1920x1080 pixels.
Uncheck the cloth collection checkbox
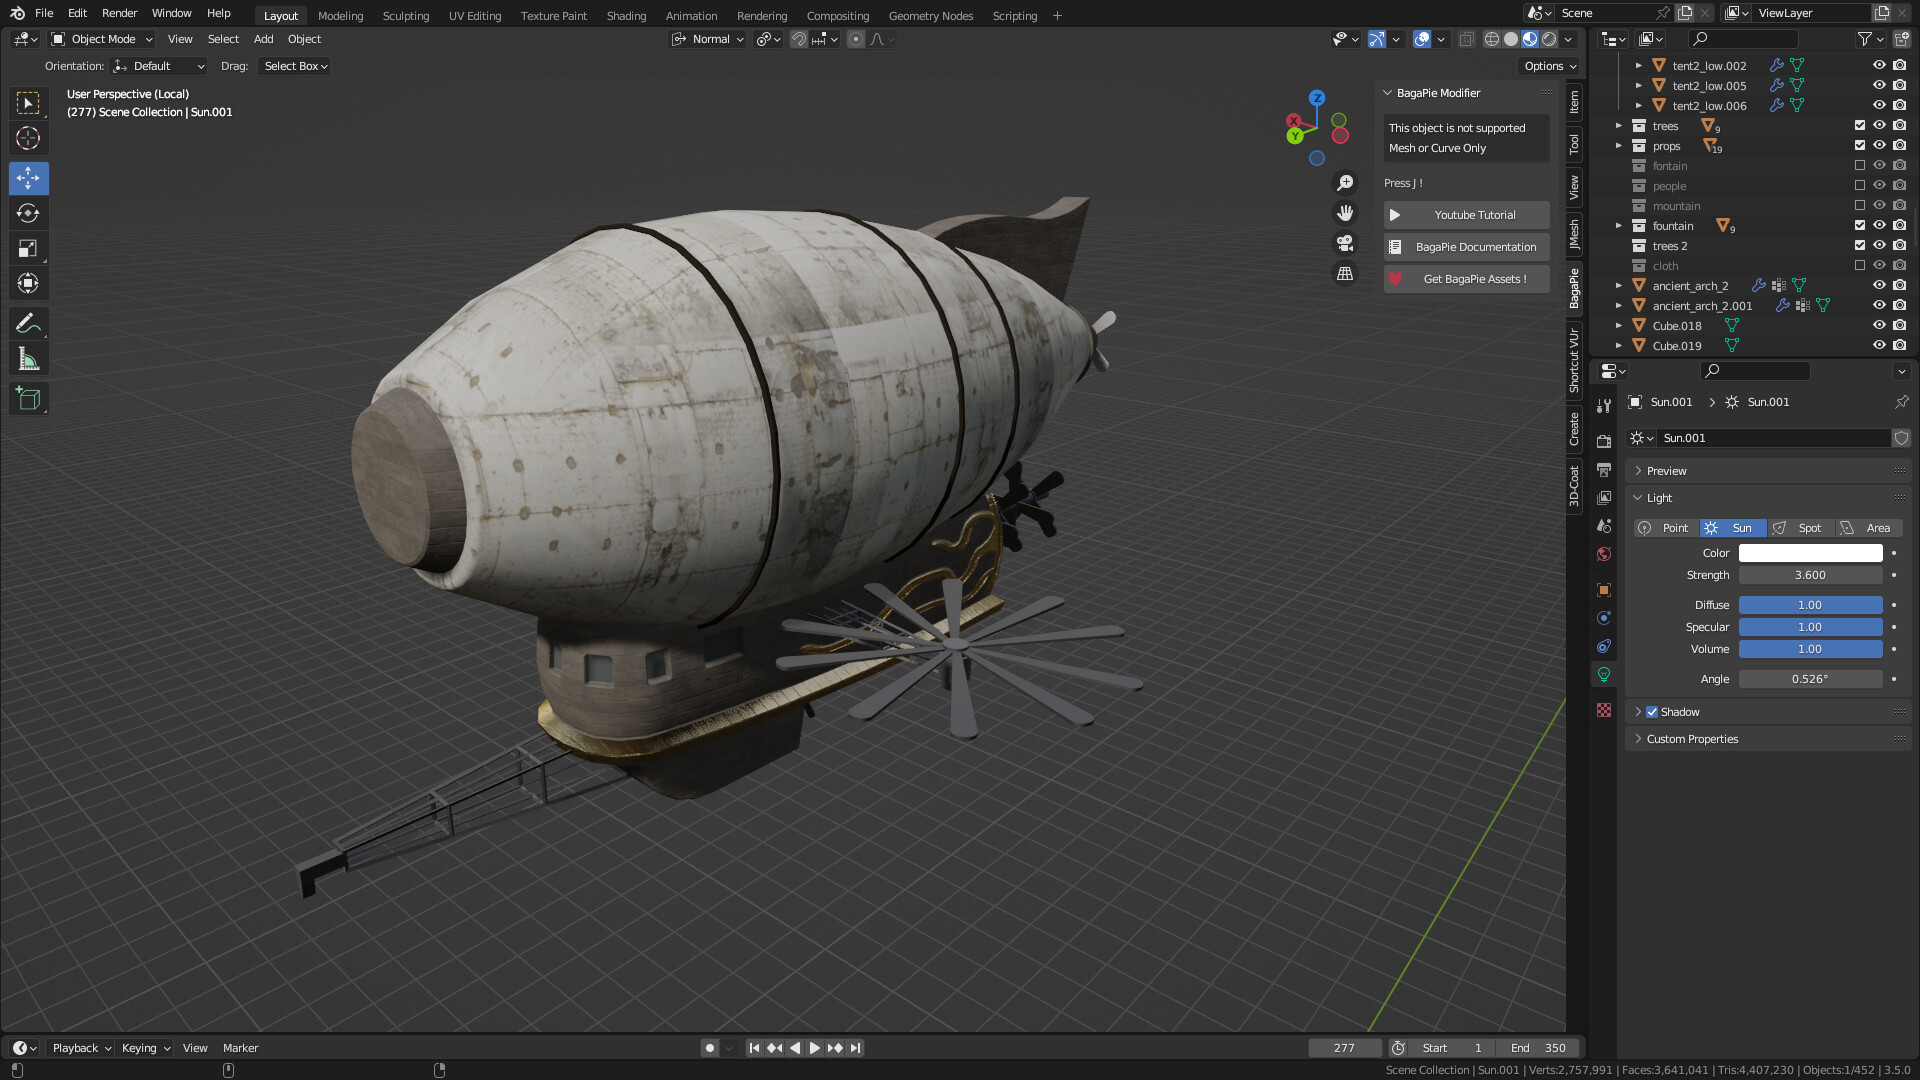(1859, 265)
